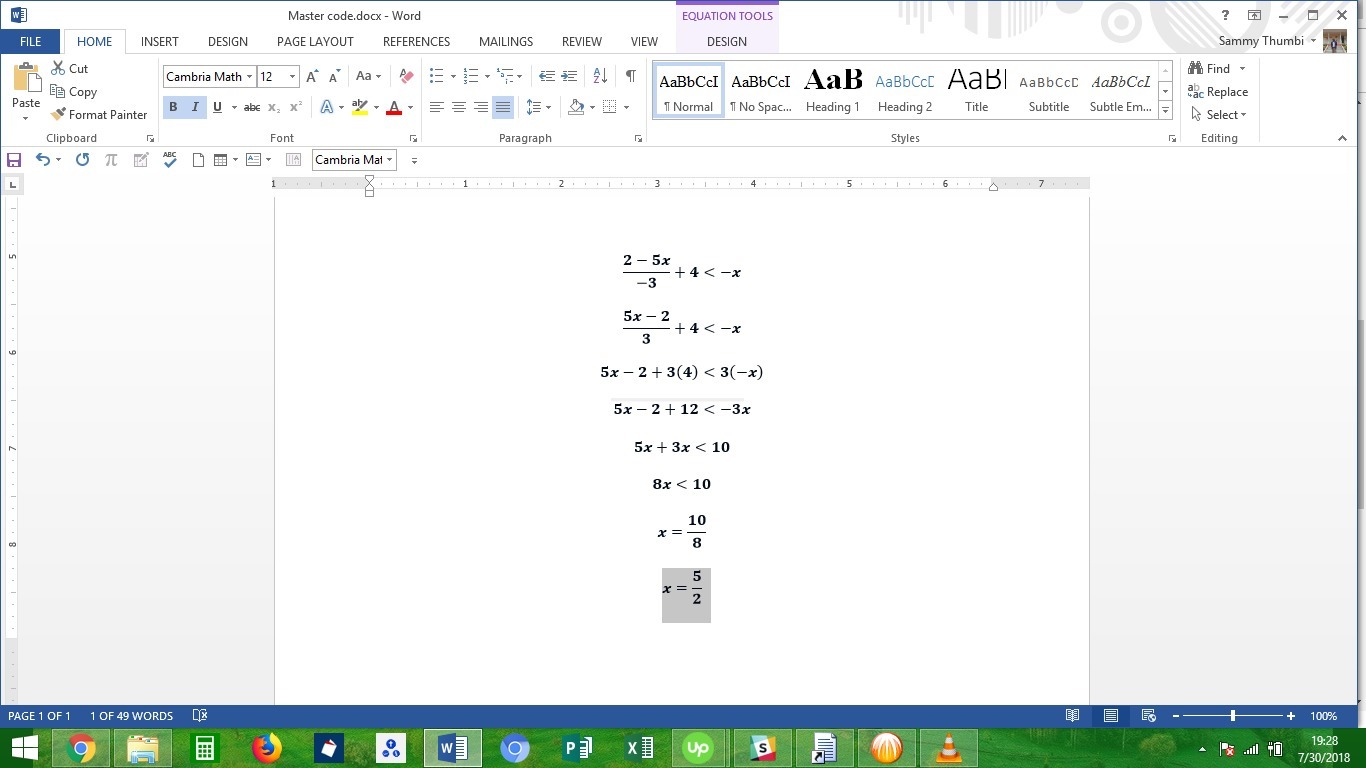Decrease font size with Shrink Font icon
1366x768 pixels.
coord(334,77)
